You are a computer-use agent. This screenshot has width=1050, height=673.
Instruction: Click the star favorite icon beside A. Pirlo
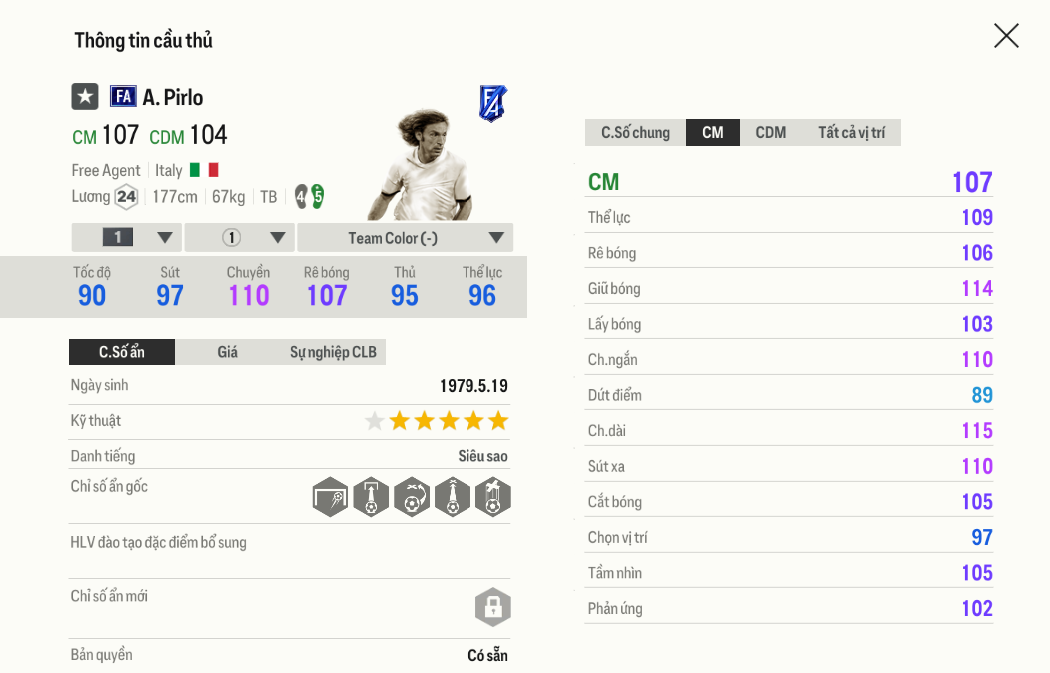85,96
